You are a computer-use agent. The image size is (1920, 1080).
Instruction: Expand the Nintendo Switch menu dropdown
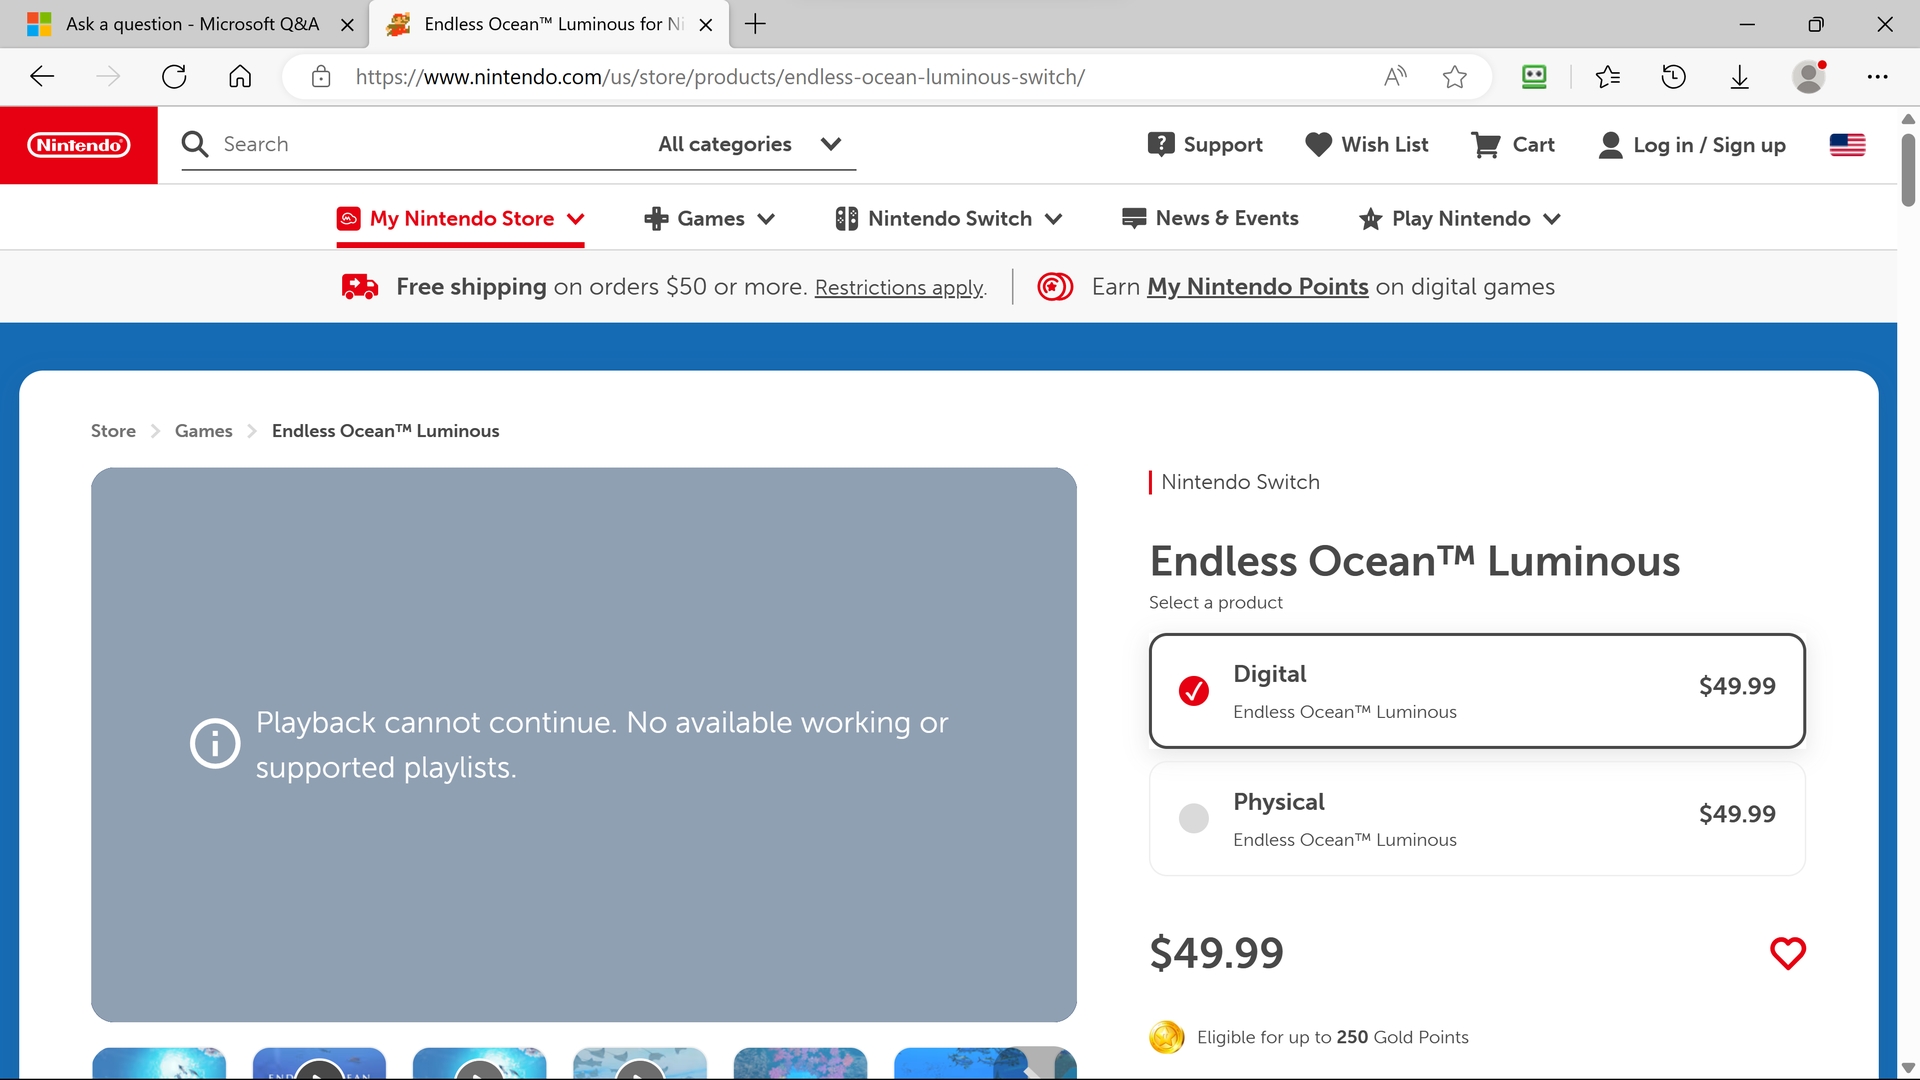(949, 219)
